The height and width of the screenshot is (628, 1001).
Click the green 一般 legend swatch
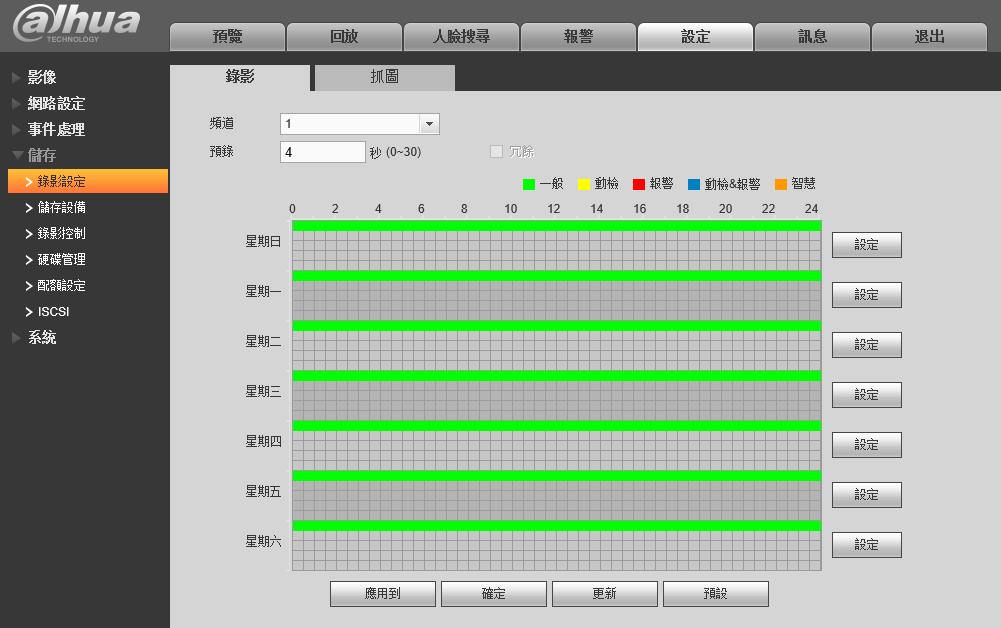(x=529, y=184)
